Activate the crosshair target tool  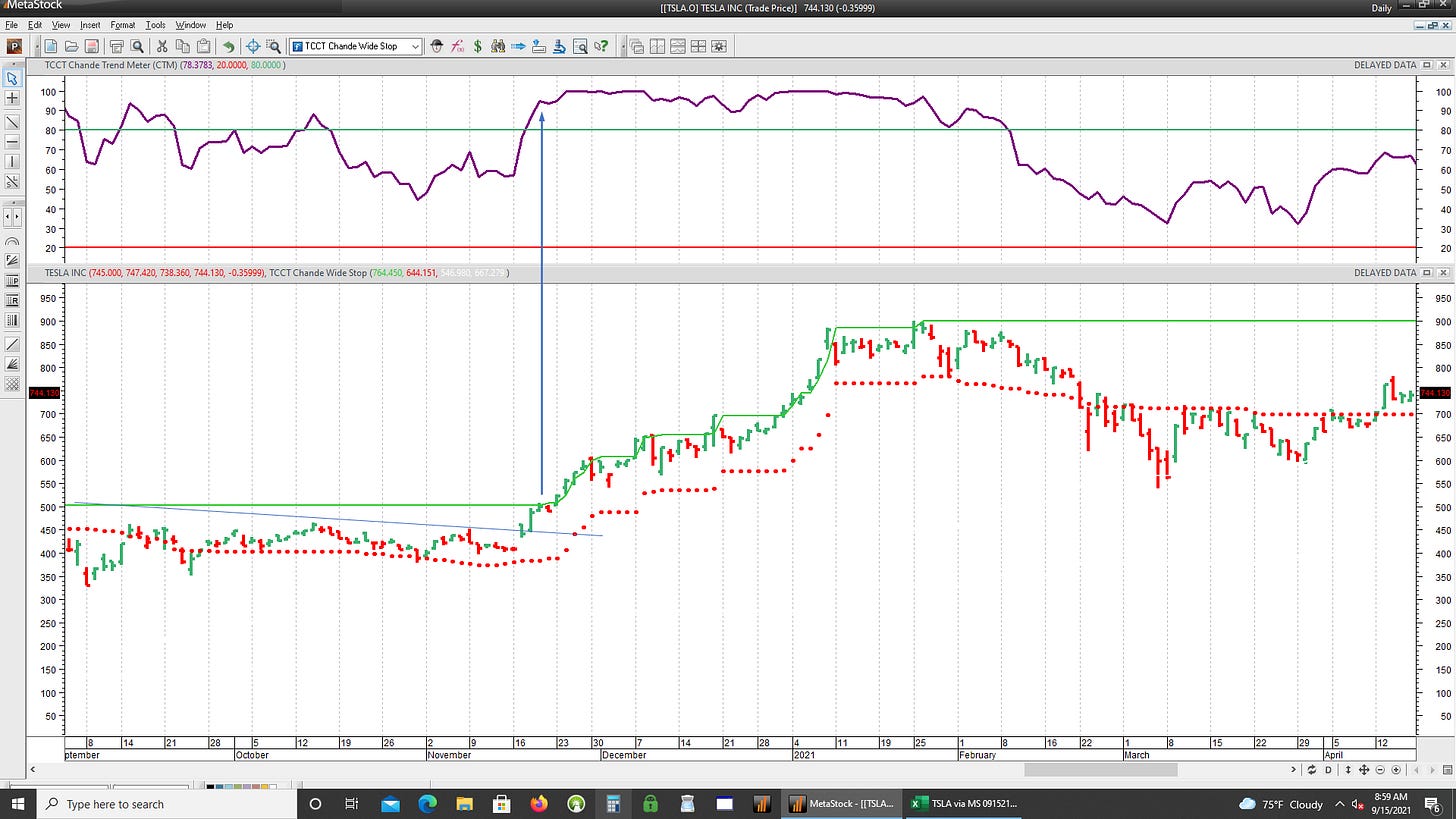click(253, 46)
